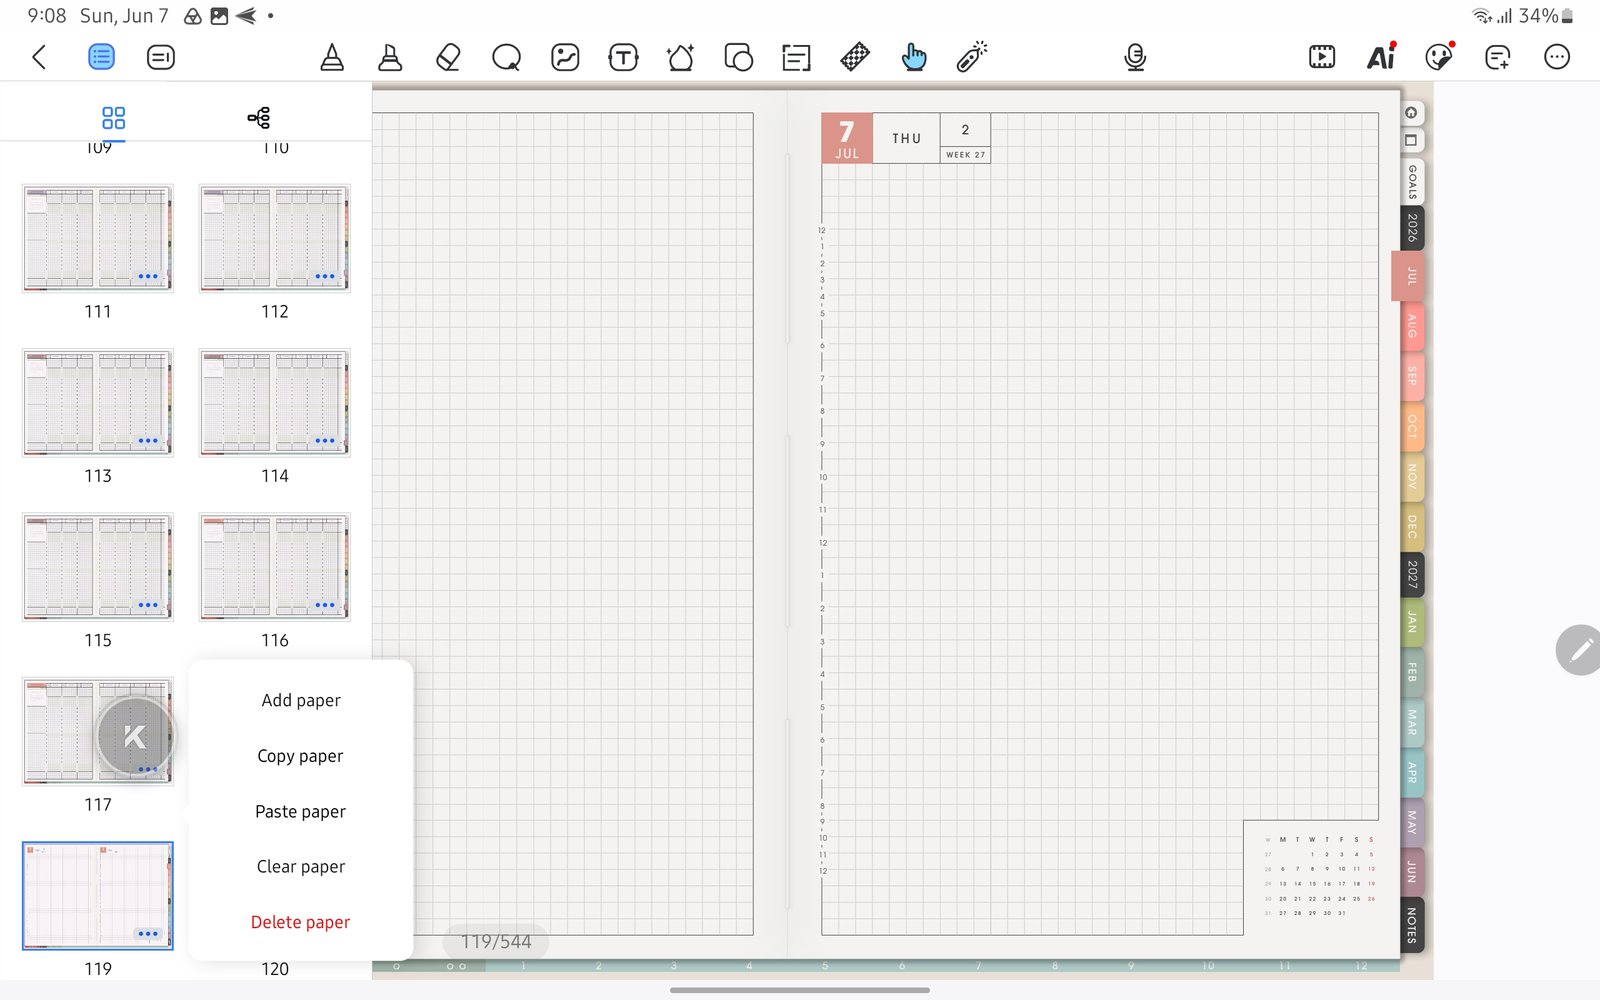Open options for page 111
The height and width of the screenshot is (1000, 1600).
coord(148,276)
